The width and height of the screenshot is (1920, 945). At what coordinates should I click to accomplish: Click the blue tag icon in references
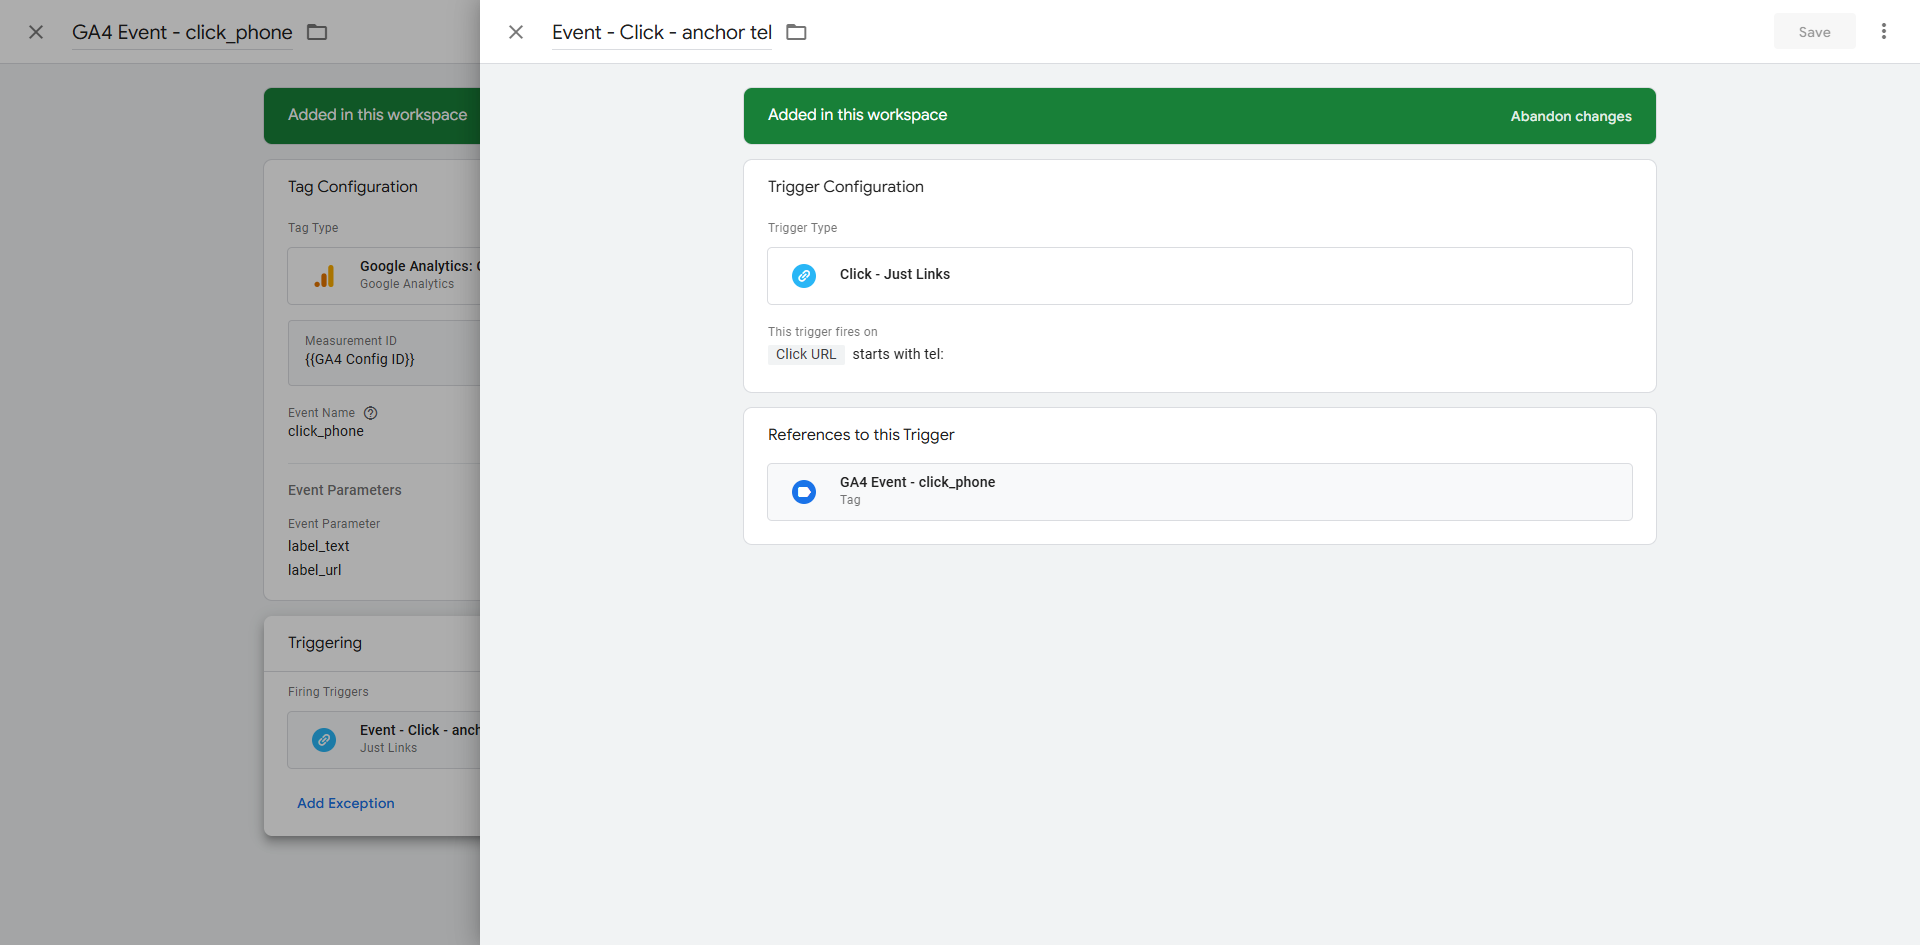pyautogui.click(x=804, y=492)
